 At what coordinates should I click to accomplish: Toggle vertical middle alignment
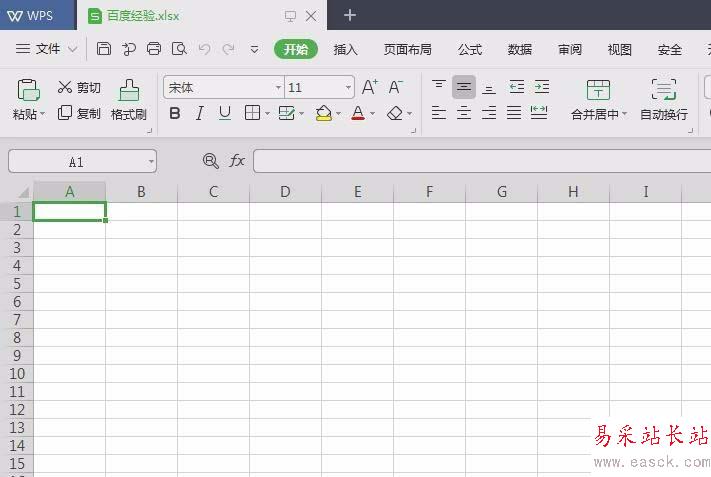pyautogui.click(x=464, y=87)
